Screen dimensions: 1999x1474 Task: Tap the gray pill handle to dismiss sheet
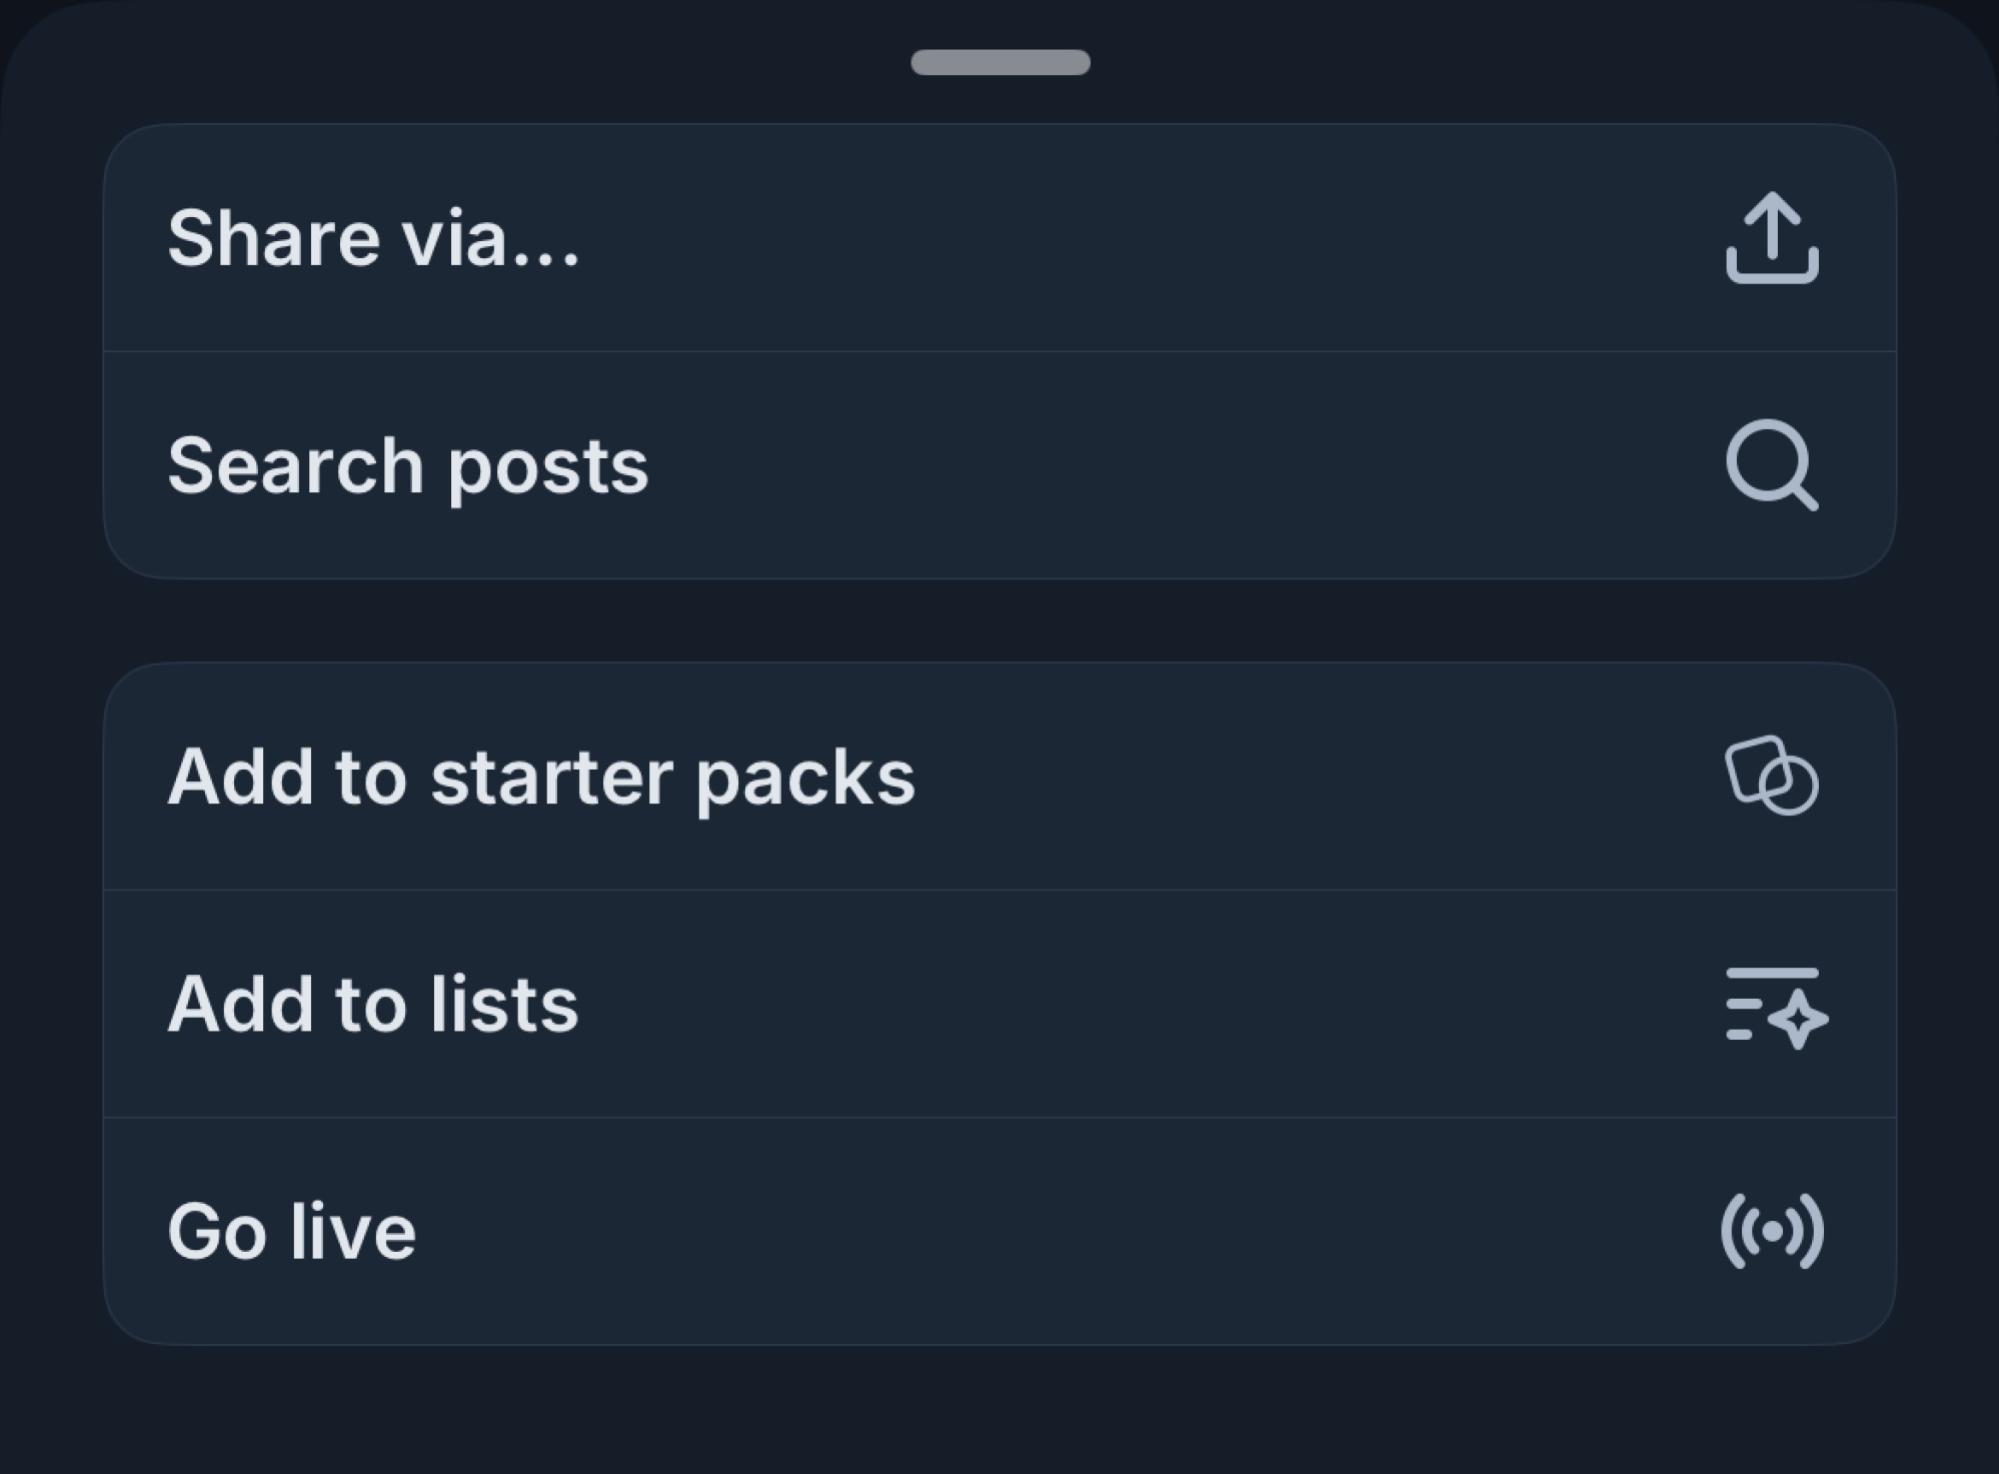pyautogui.click(x=999, y=62)
